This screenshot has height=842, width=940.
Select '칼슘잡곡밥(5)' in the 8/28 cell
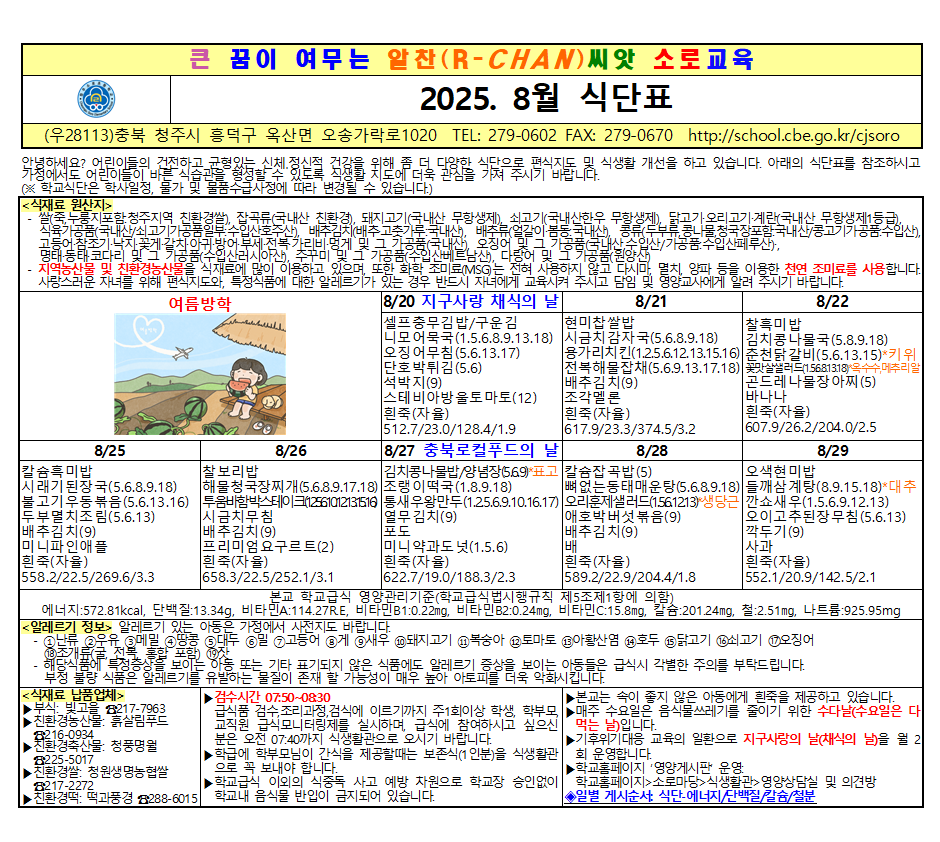click(608, 472)
